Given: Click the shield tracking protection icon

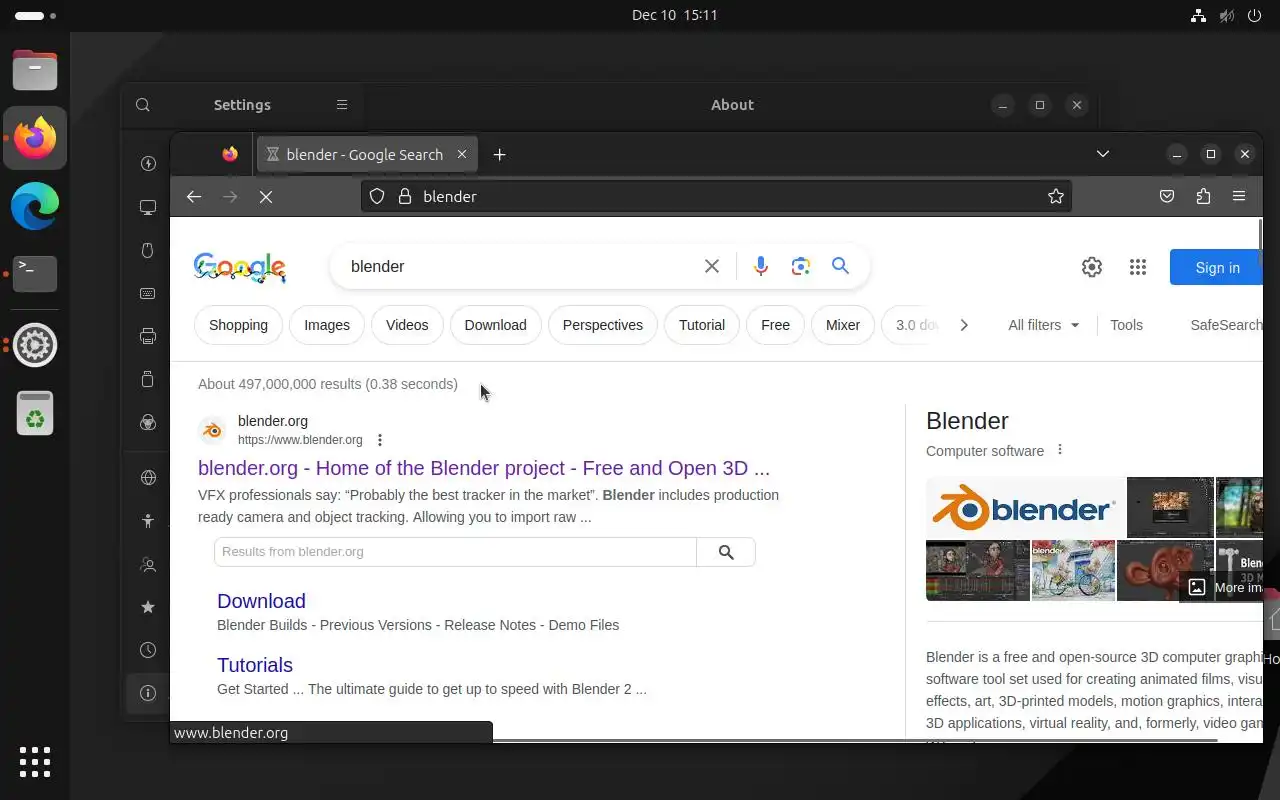Looking at the screenshot, I should click(x=377, y=197).
